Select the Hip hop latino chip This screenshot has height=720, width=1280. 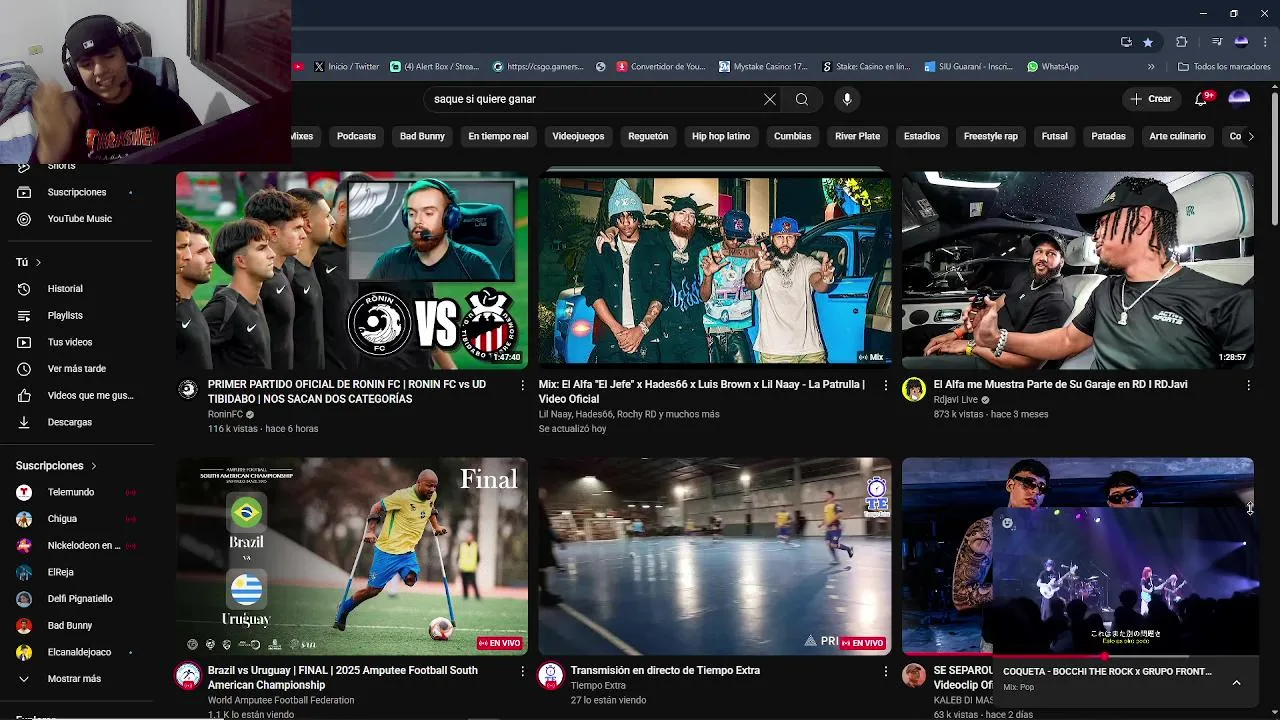[x=721, y=136]
